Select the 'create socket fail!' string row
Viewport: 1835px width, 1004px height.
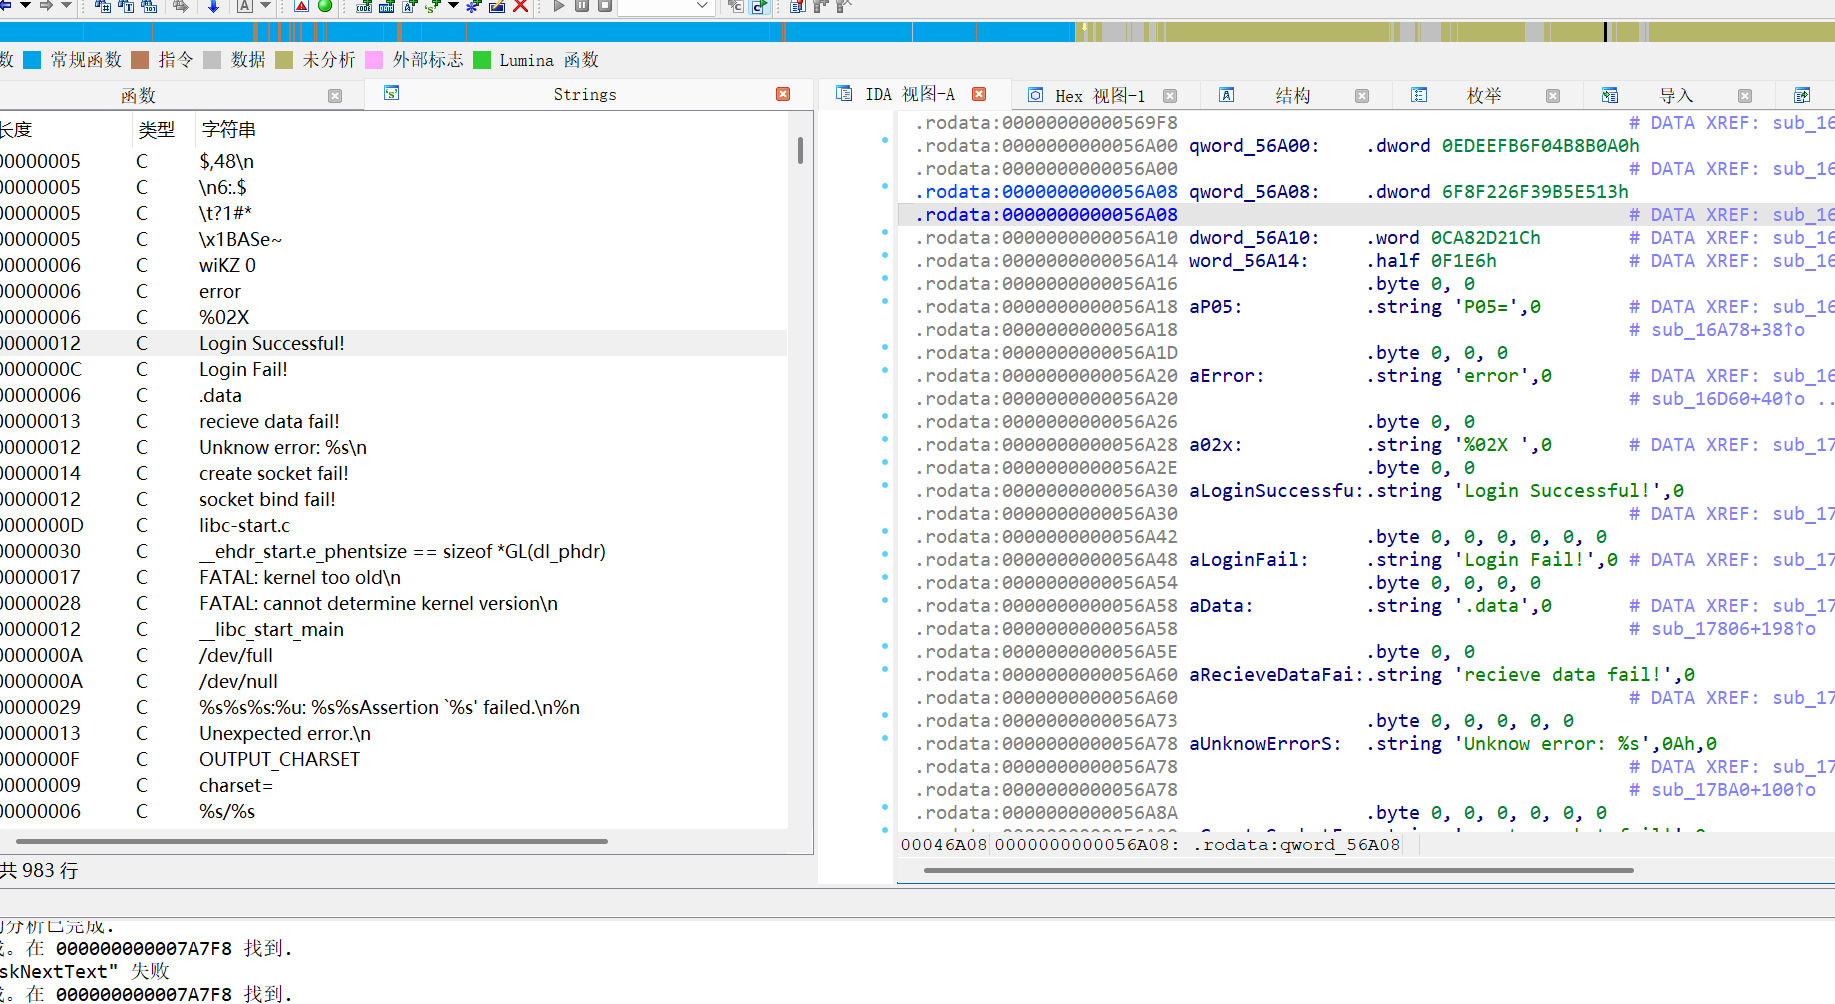click(393, 473)
